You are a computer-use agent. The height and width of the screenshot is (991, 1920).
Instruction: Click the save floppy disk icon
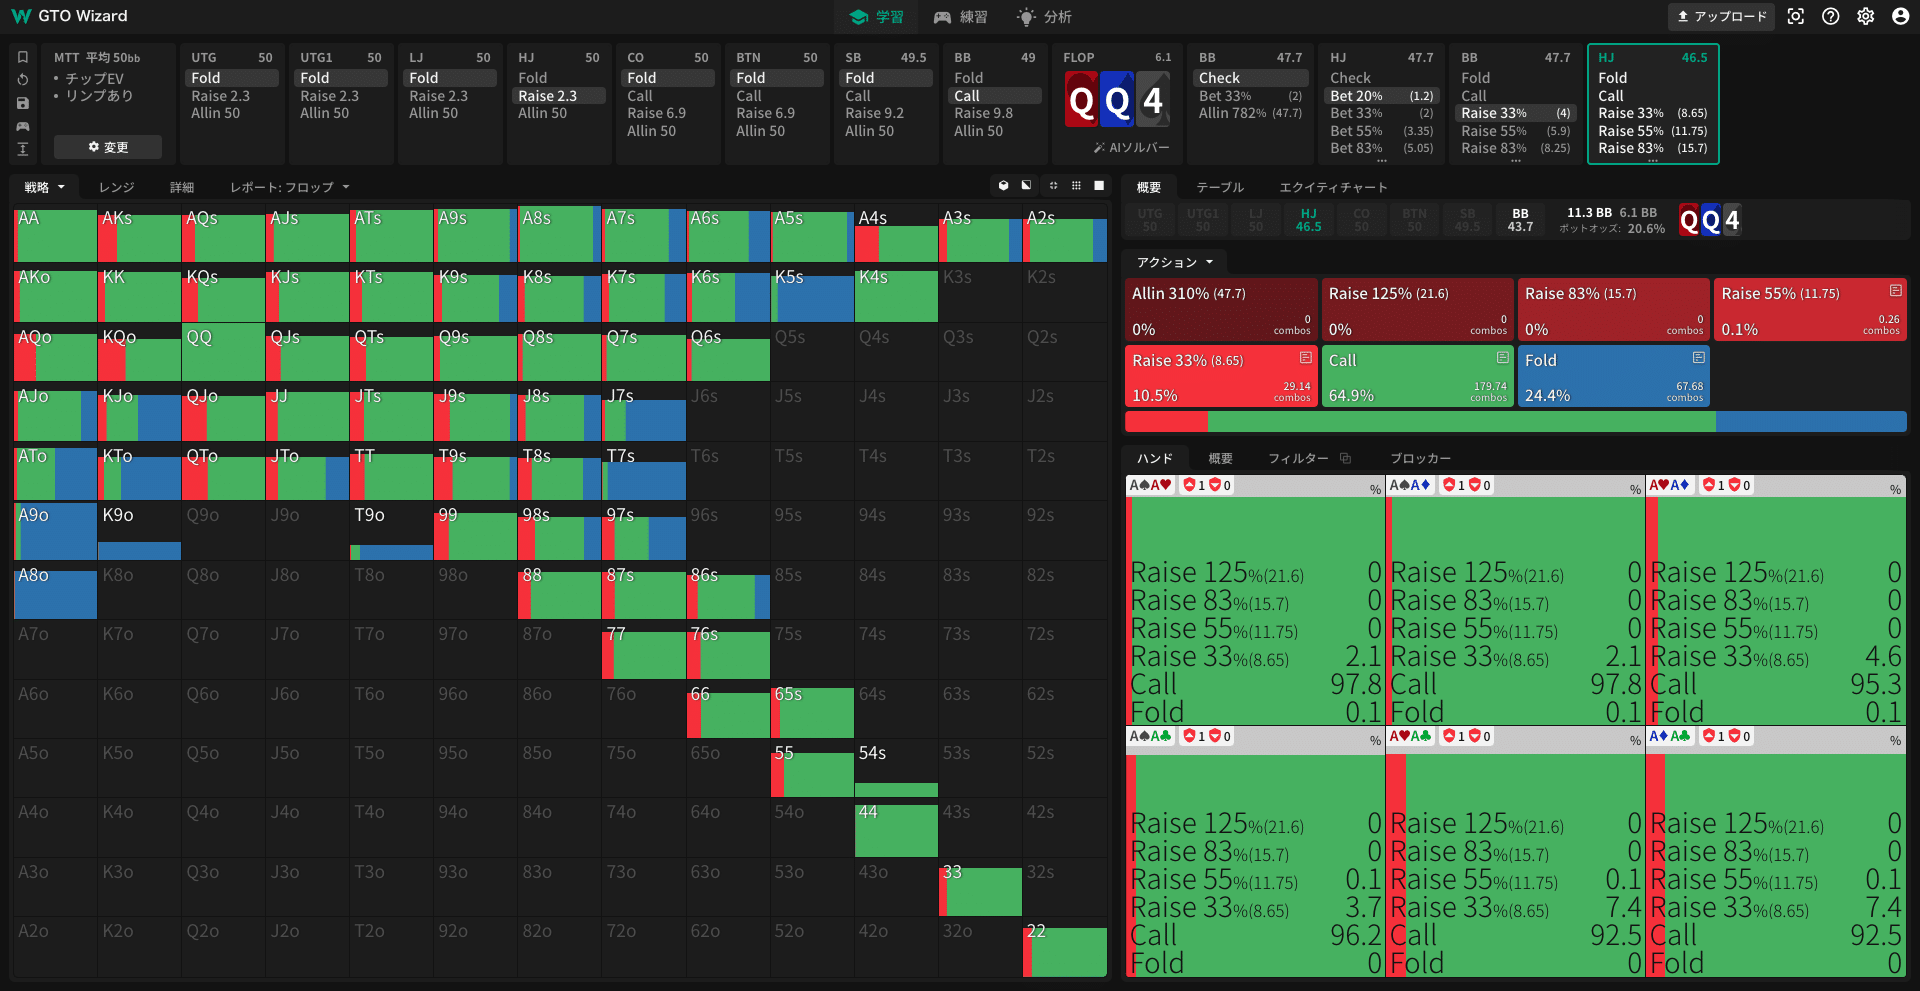pos(23,103)
